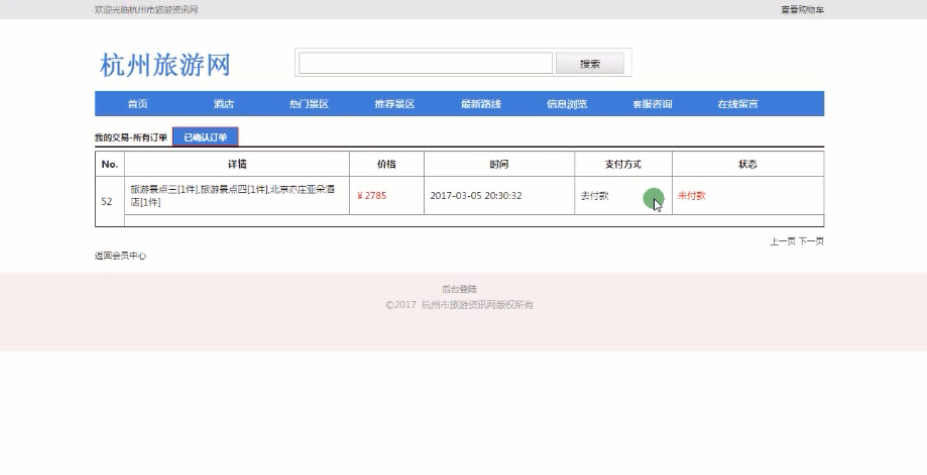This screenshot has width=927, height=475.
Task: Open 查看购物车 shopping cart link
Action: 802,10
